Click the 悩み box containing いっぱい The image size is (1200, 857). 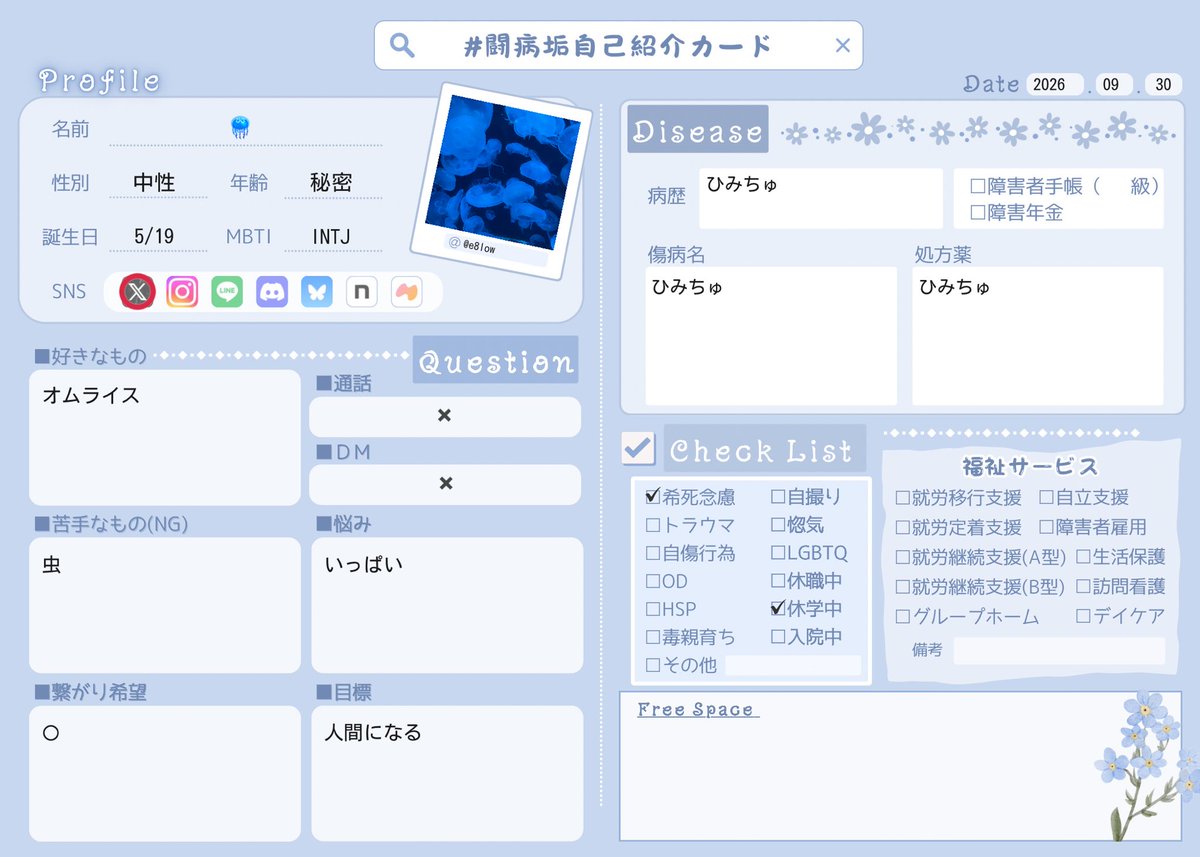(x=448, y=605)
